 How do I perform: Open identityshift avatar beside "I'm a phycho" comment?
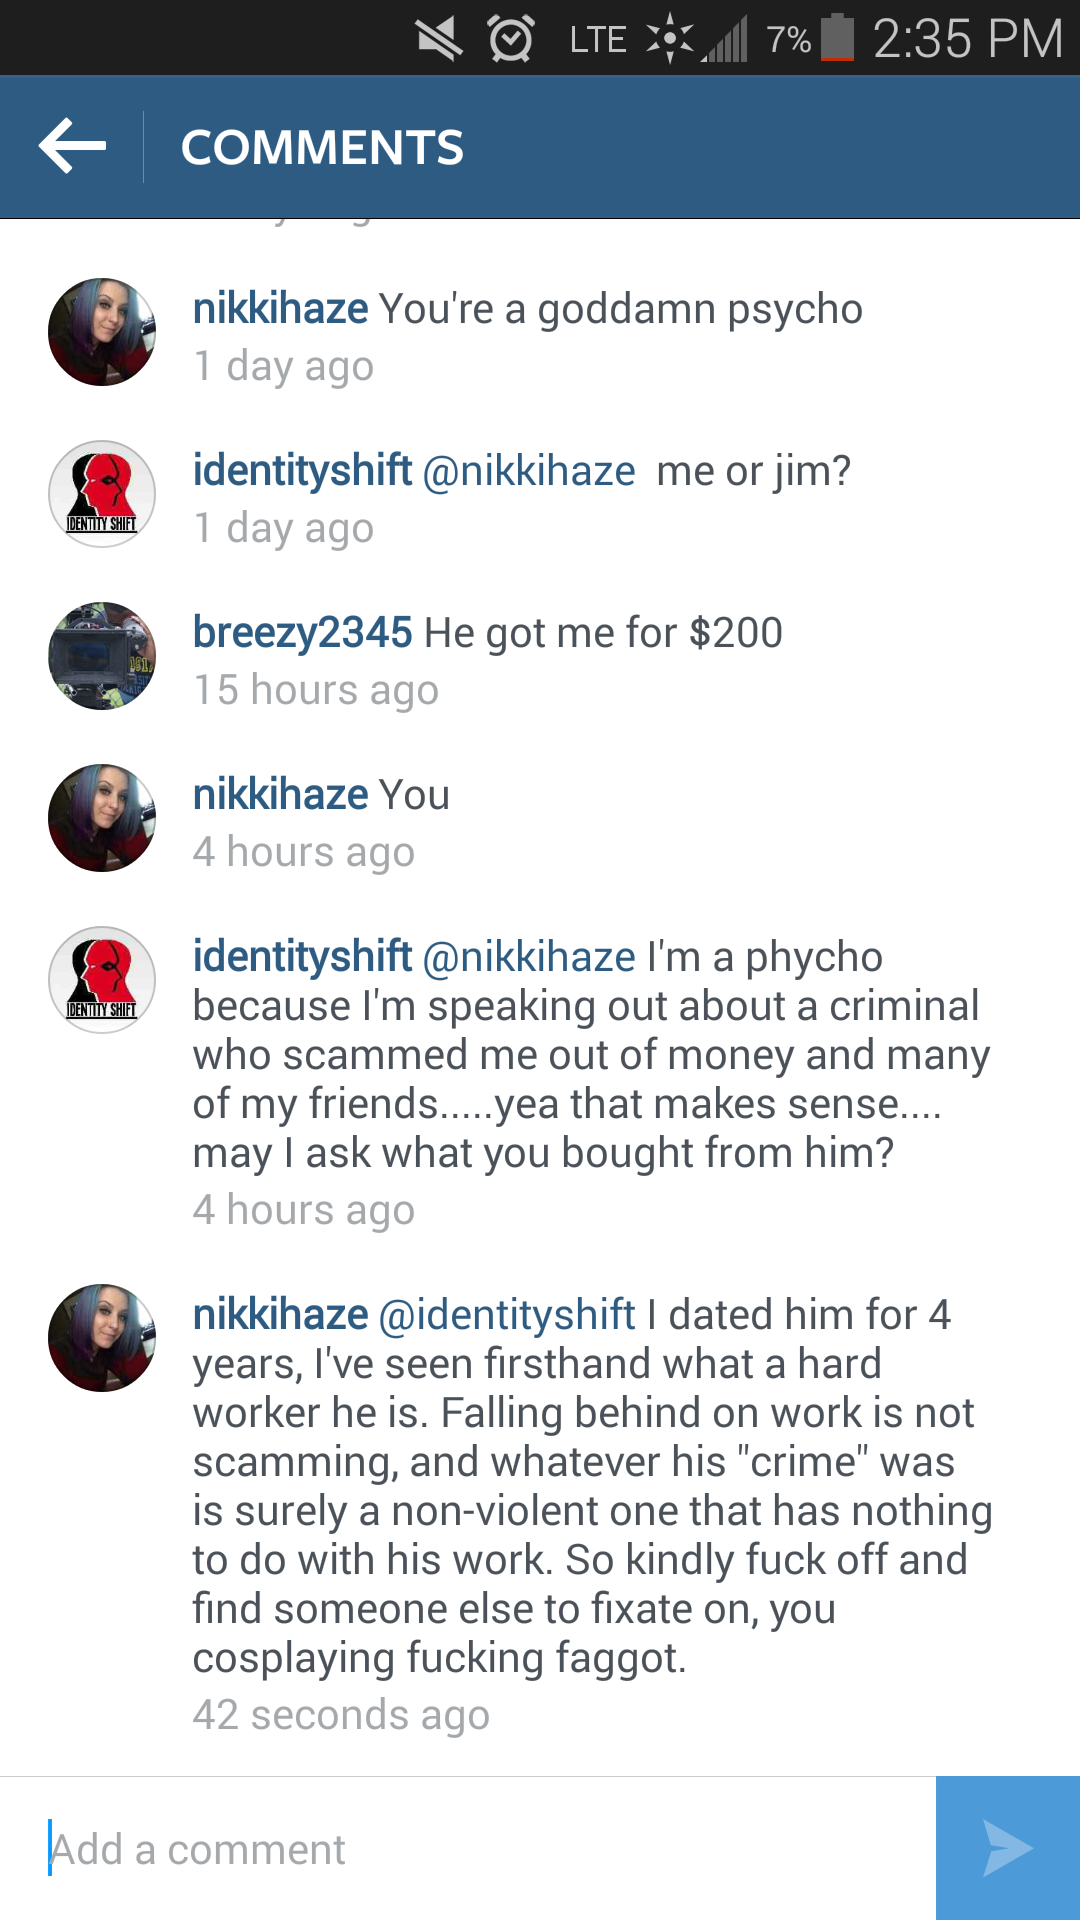click(x=102, y=980)
